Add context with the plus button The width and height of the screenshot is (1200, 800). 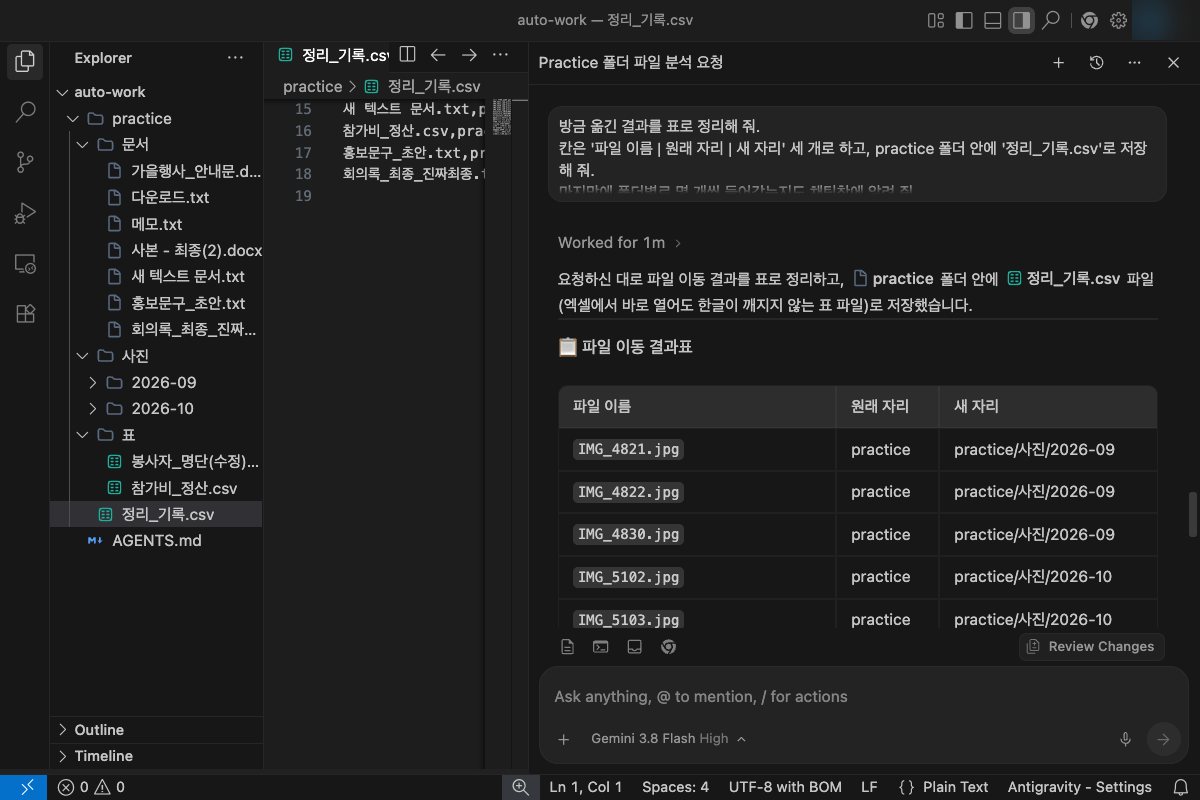coord(564,739)
